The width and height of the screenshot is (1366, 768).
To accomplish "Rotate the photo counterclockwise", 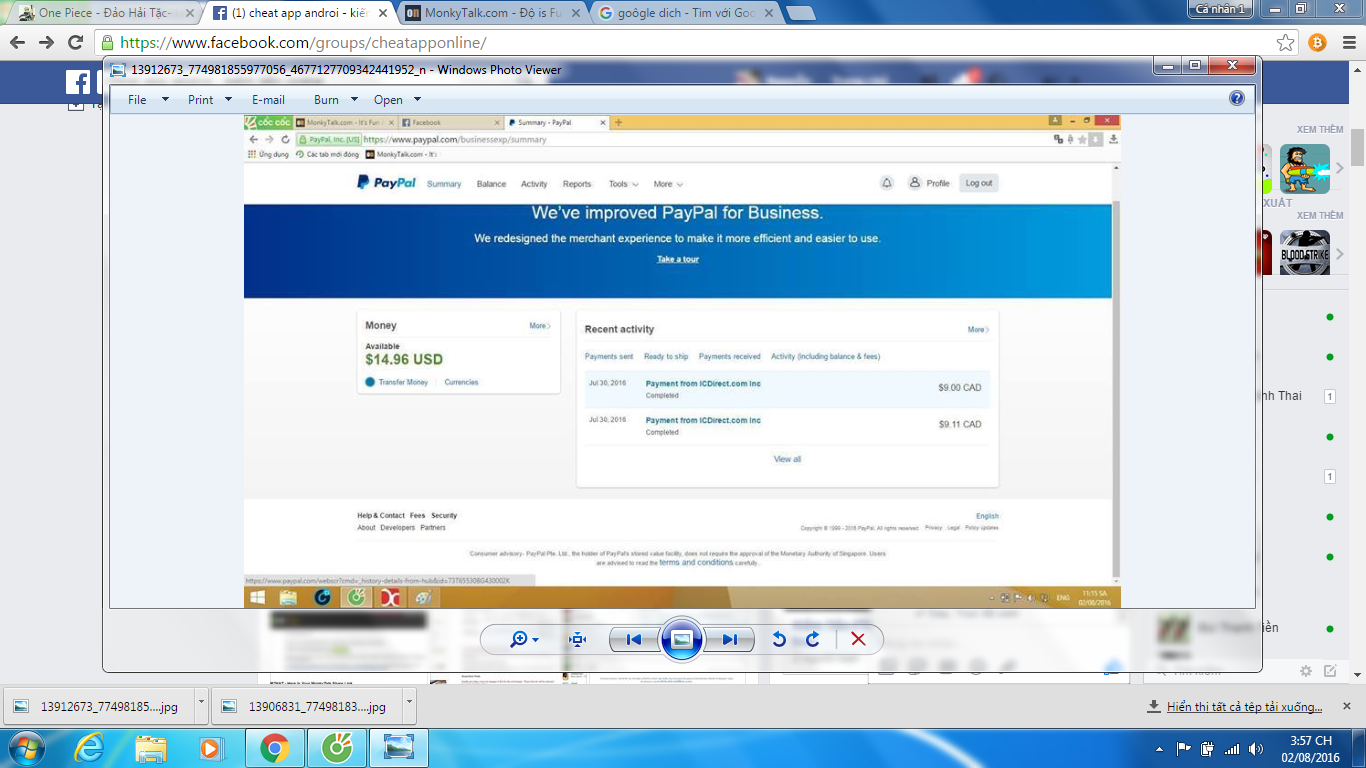I will pos(779,640).
